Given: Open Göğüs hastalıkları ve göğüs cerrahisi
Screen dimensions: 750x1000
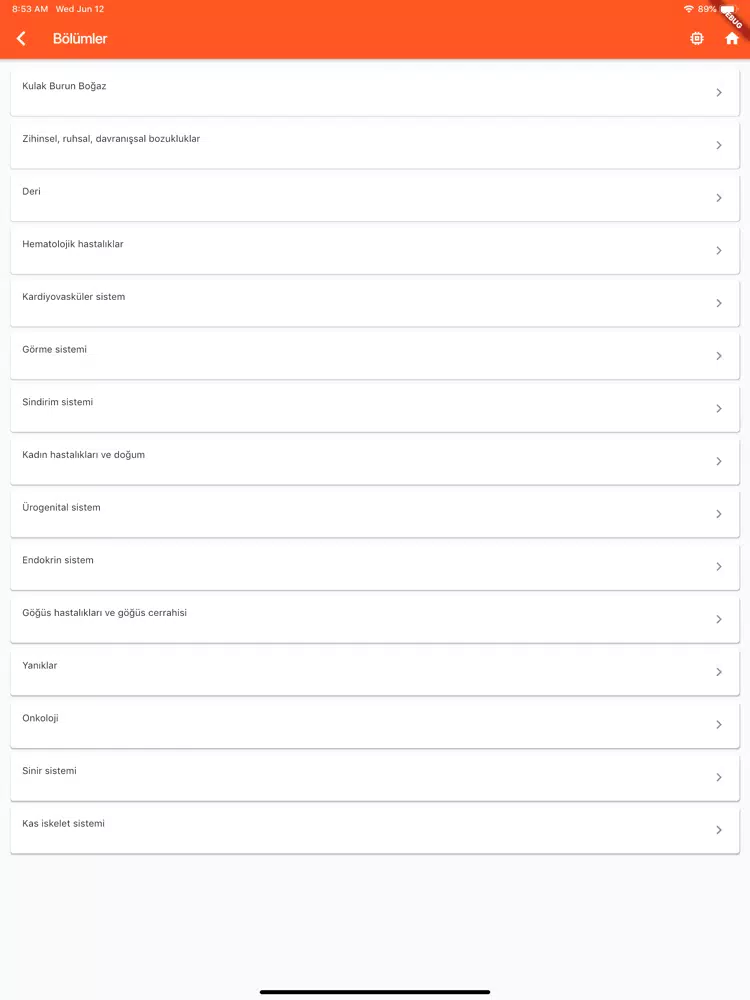Looking at the screenshot, I should click(375, 619).
